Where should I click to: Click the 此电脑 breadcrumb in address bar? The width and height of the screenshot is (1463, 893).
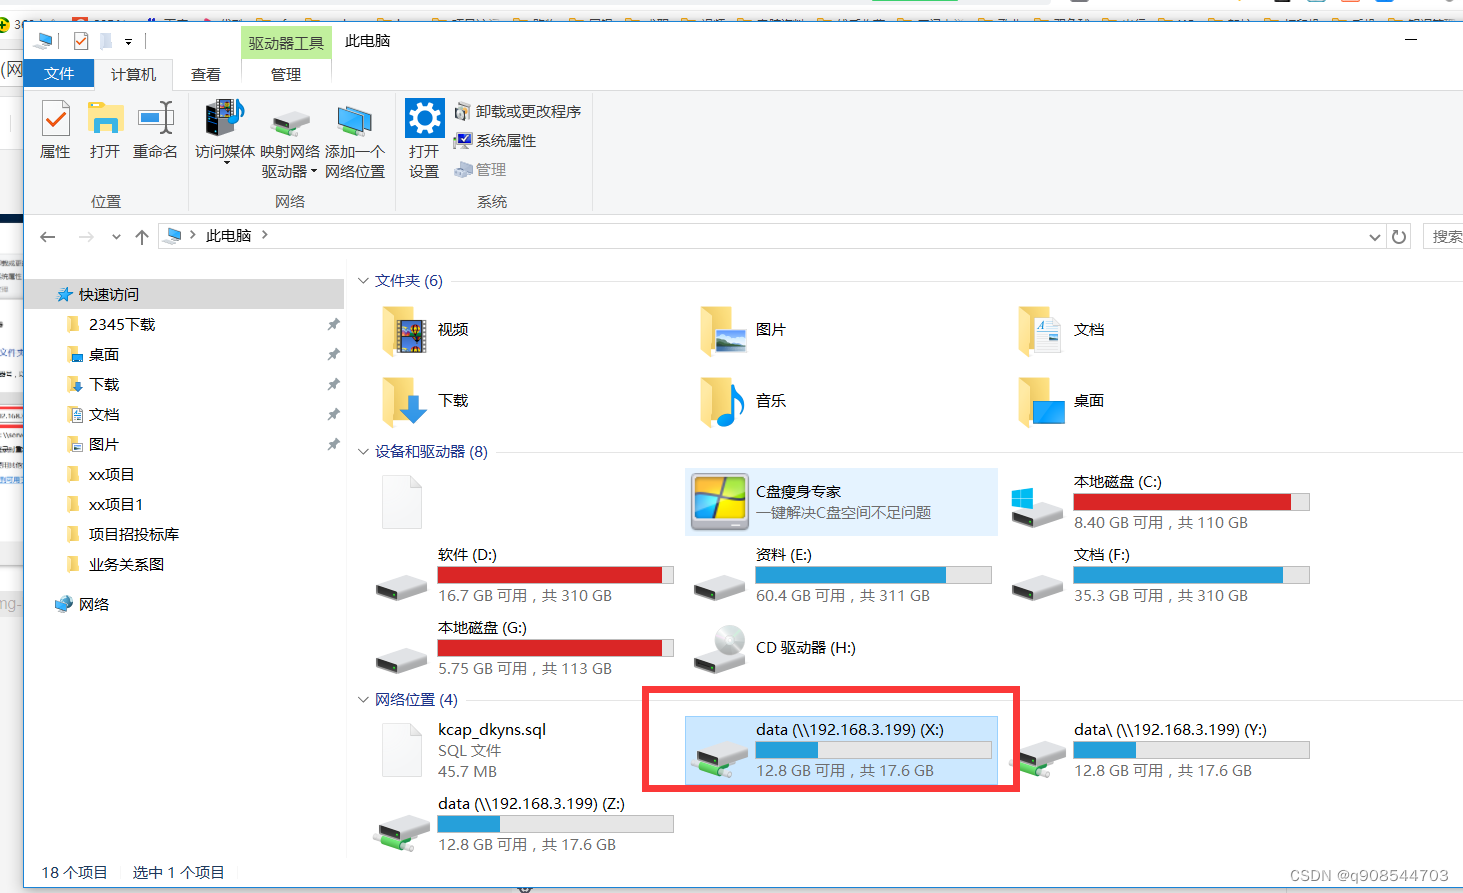228,236
